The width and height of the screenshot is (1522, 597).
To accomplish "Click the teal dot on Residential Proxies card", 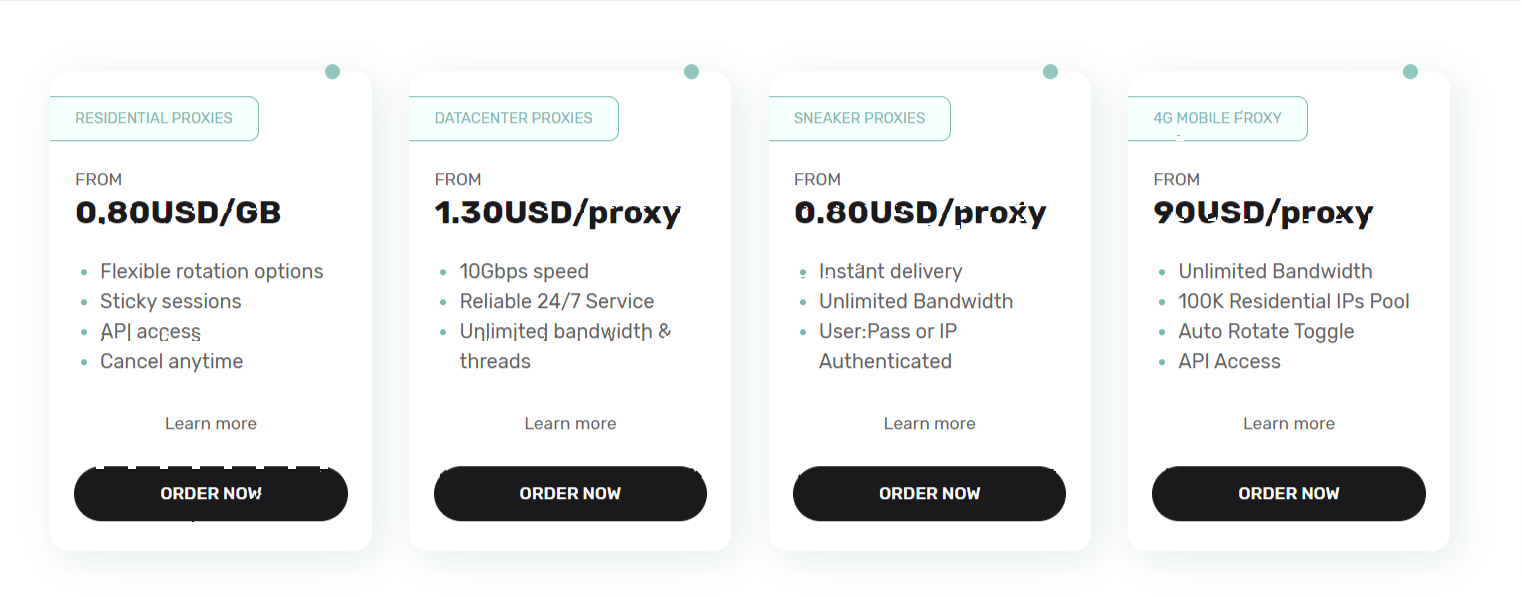I will (333, 72).
